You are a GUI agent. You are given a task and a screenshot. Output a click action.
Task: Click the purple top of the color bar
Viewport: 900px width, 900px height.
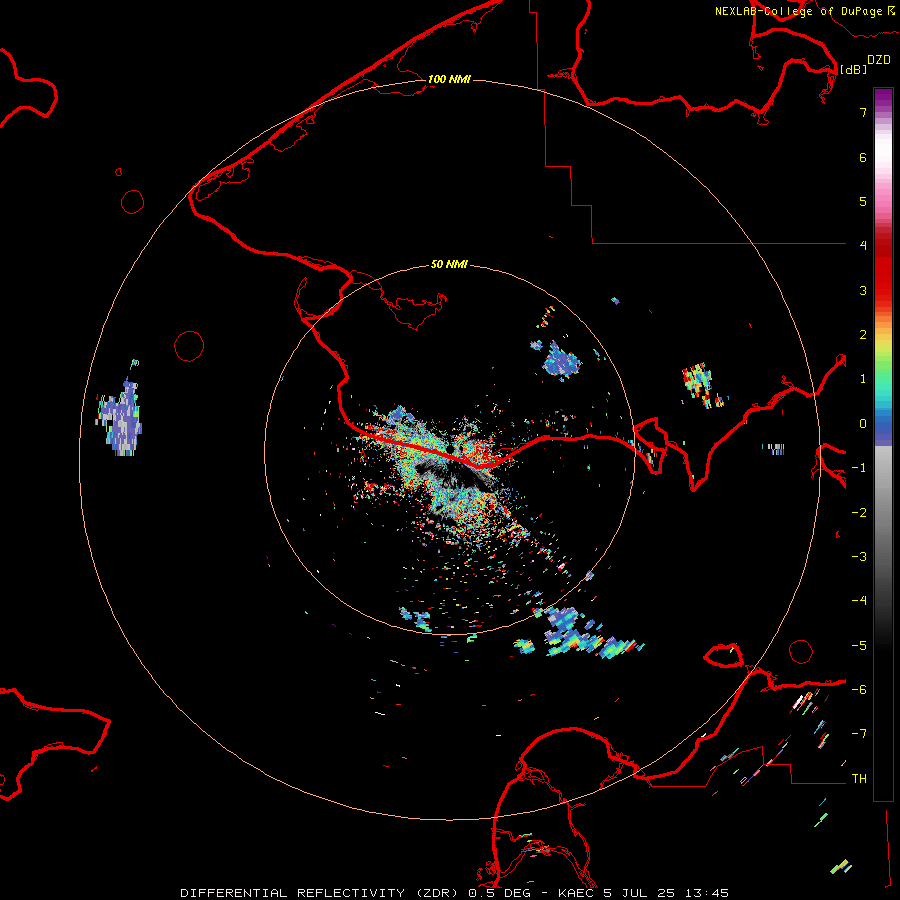(x=883, y=98)
